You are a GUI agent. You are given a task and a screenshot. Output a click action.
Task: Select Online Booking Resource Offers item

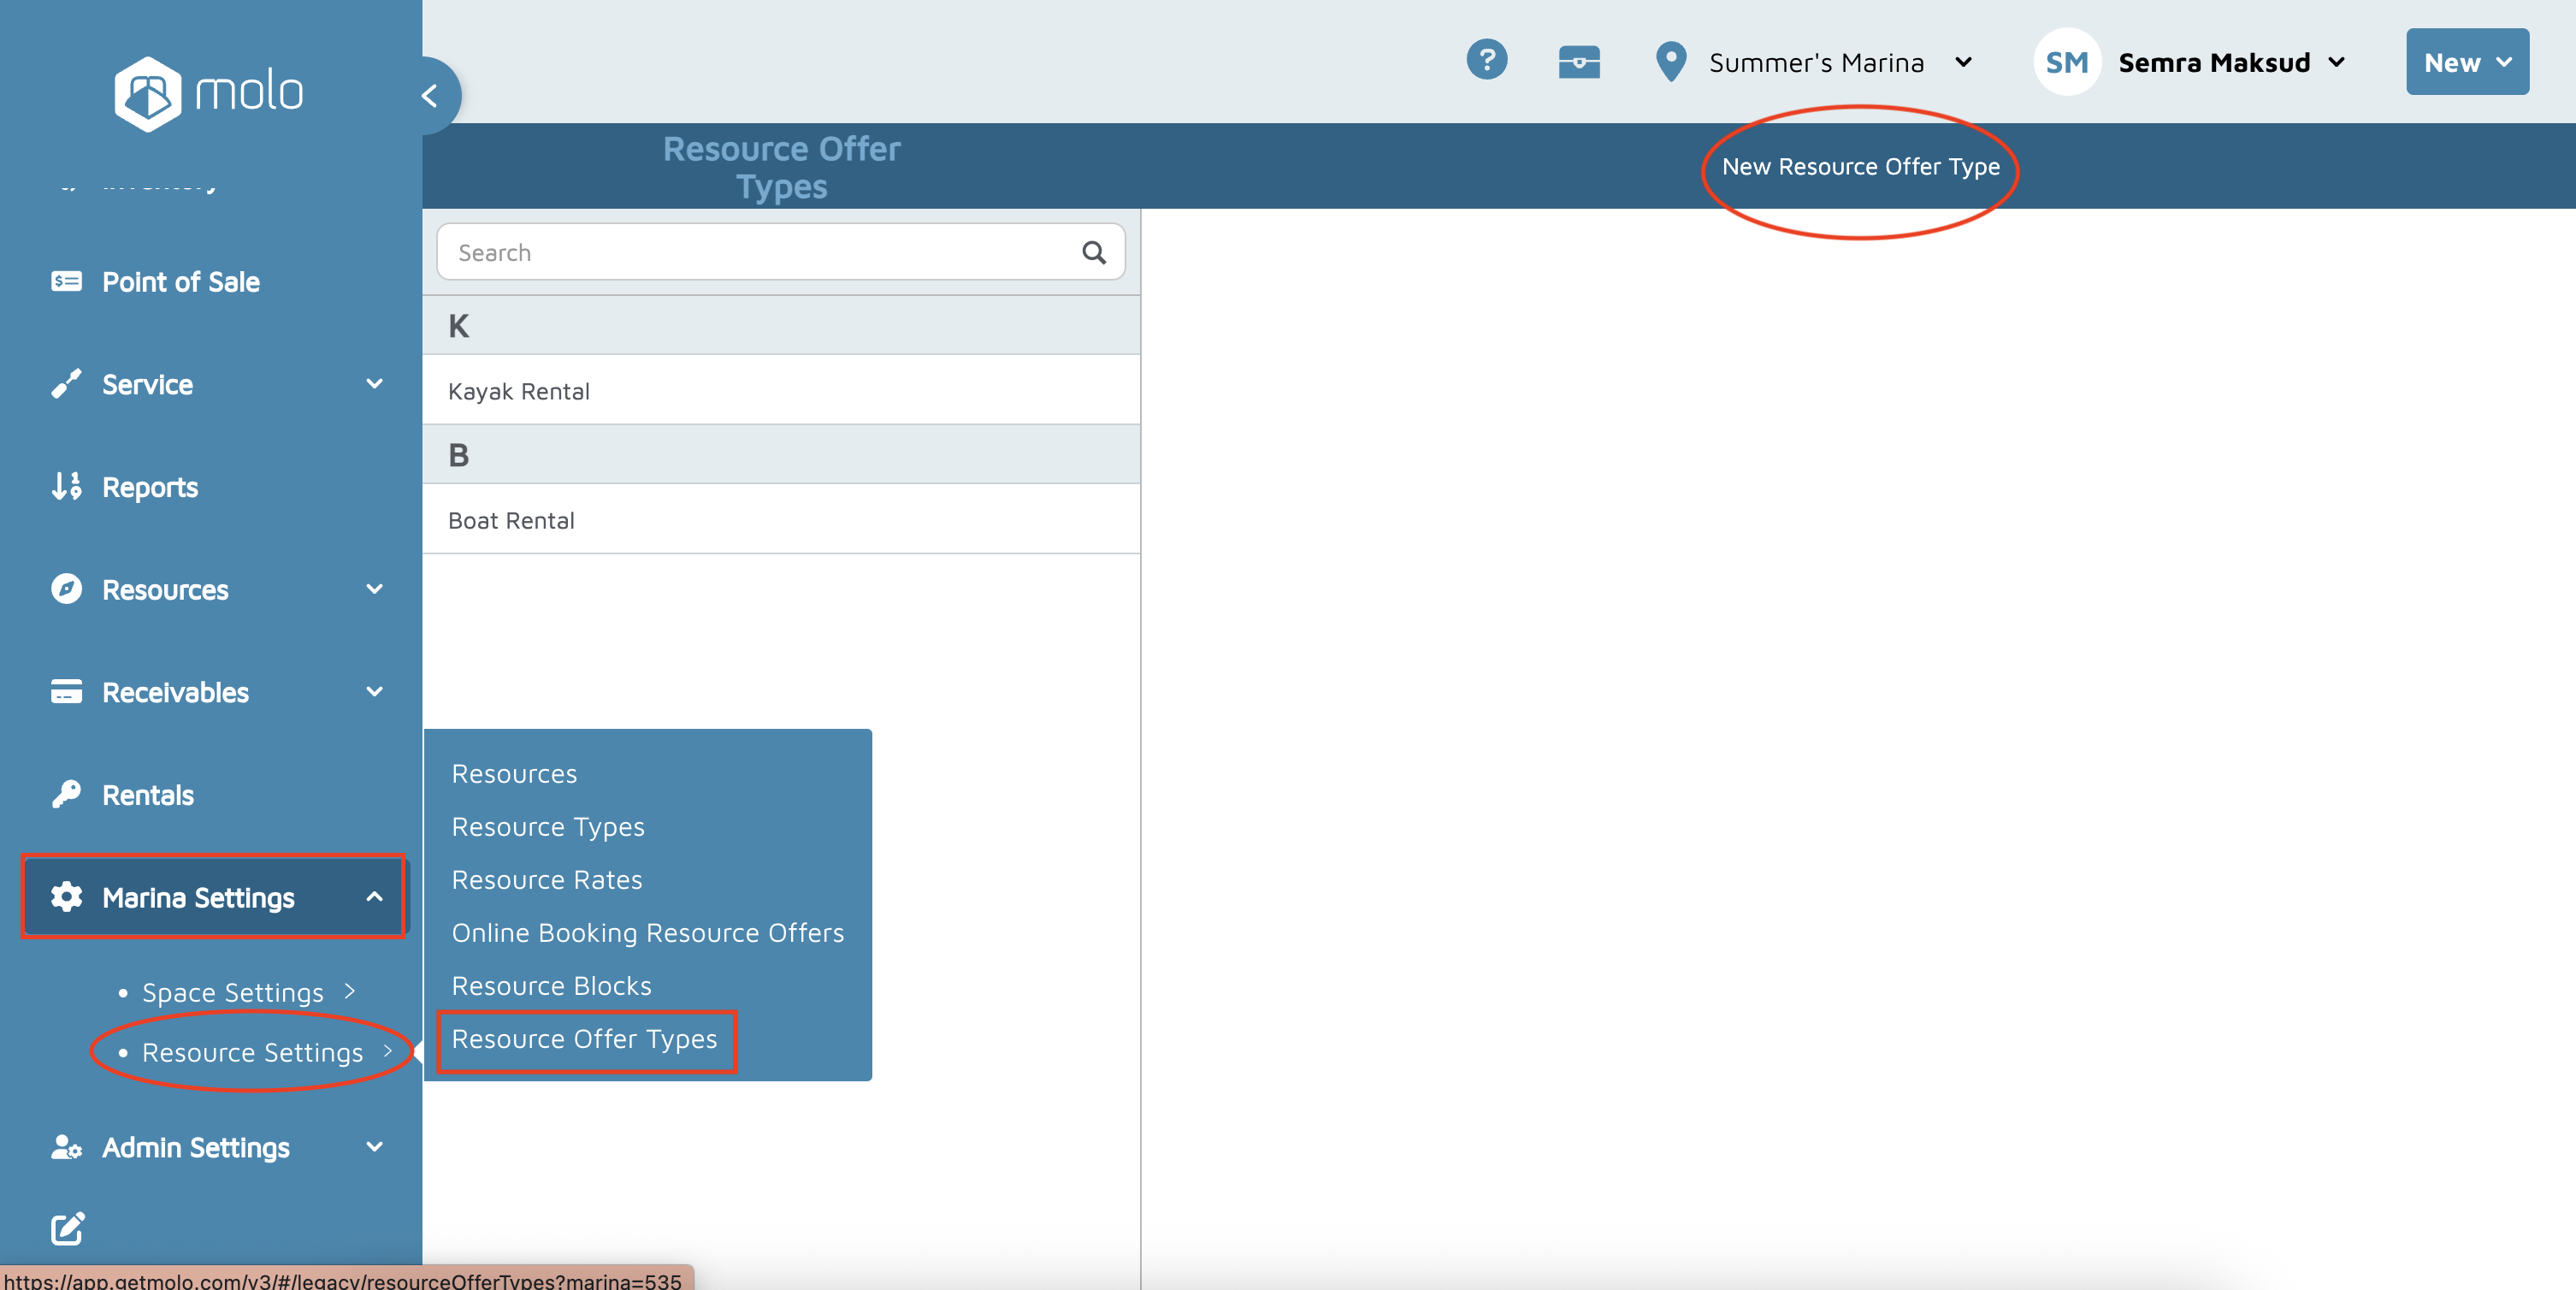coord(647,932)
